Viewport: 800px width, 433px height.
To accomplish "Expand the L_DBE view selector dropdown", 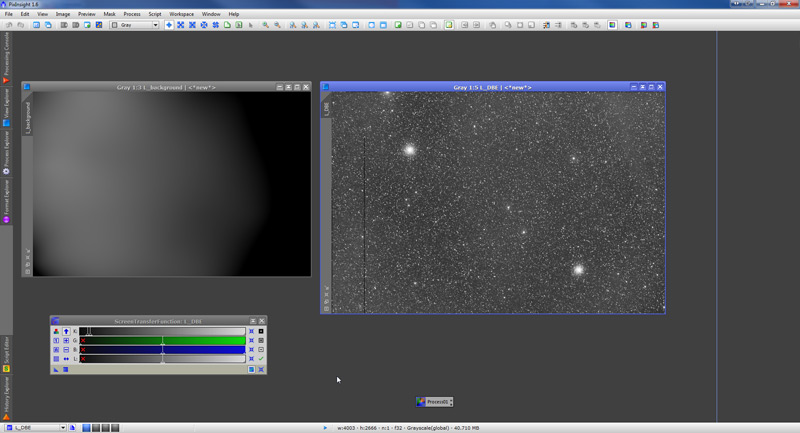I will coord(63,428).
